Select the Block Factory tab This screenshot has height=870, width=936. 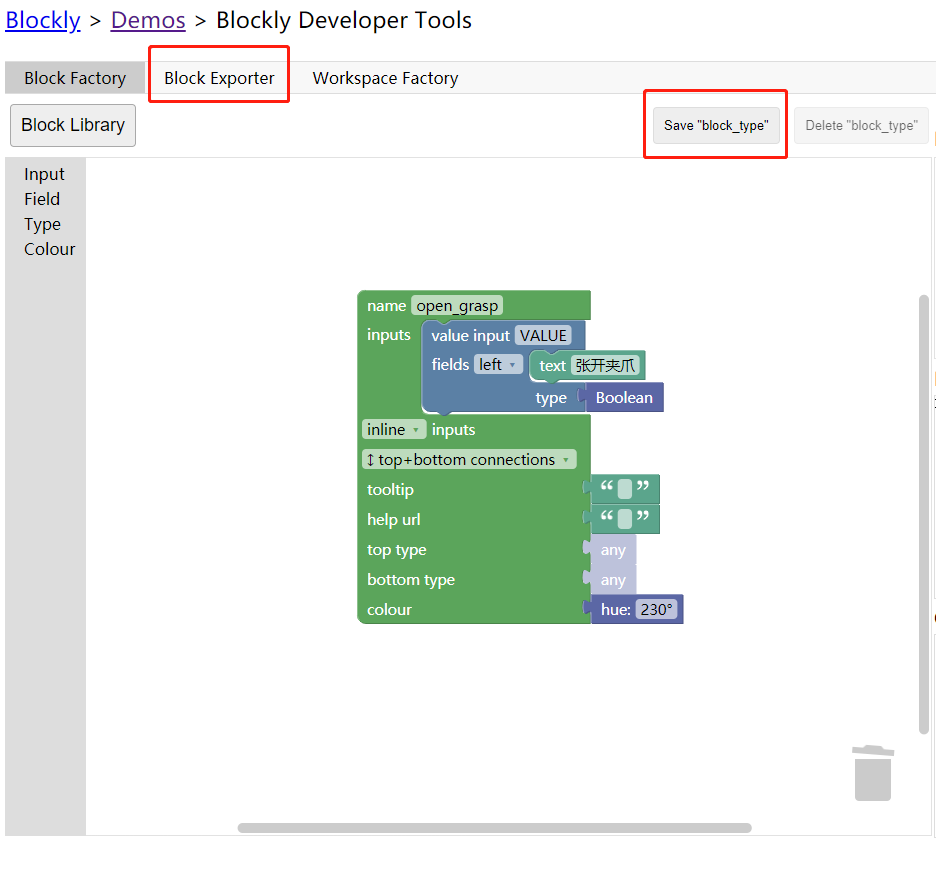[x=75, y=78]
